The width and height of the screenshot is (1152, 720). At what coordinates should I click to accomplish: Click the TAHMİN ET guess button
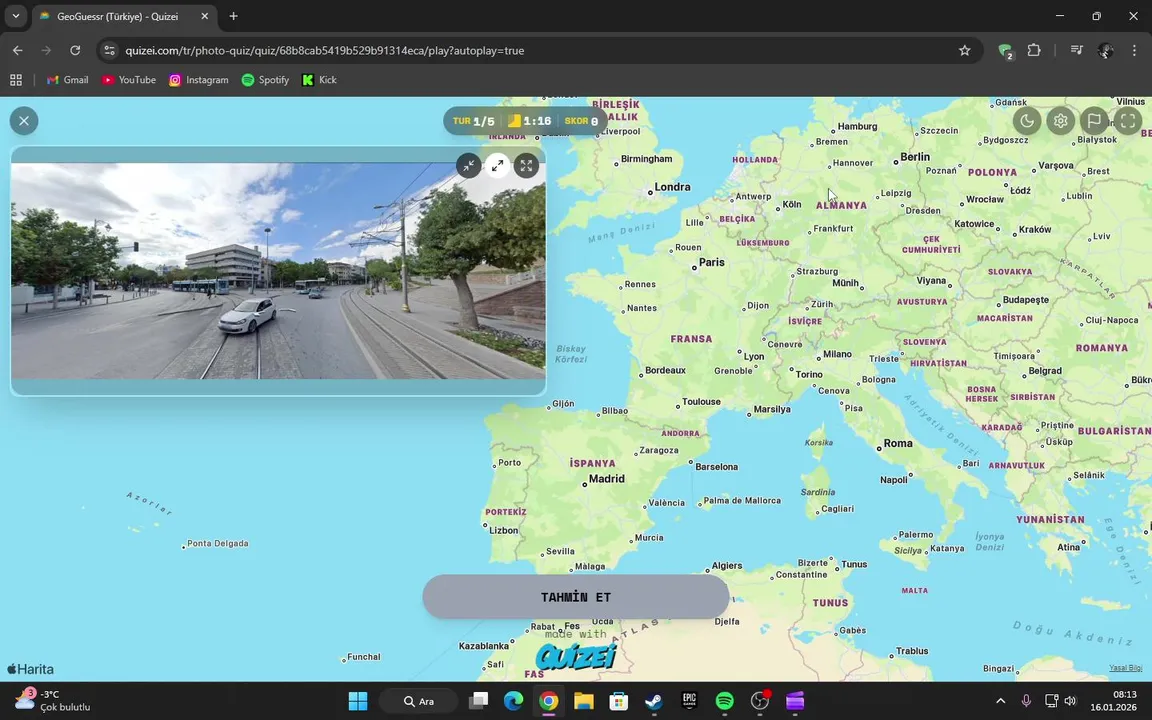pyautogui.click(x=575, y=597)
